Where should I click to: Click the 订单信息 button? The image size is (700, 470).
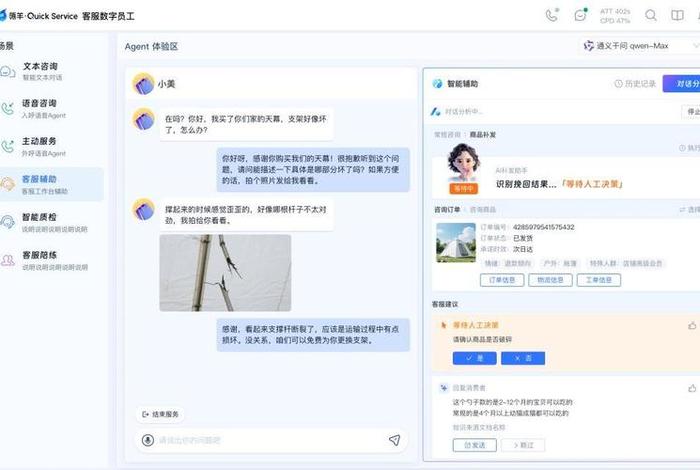[502, 280]
